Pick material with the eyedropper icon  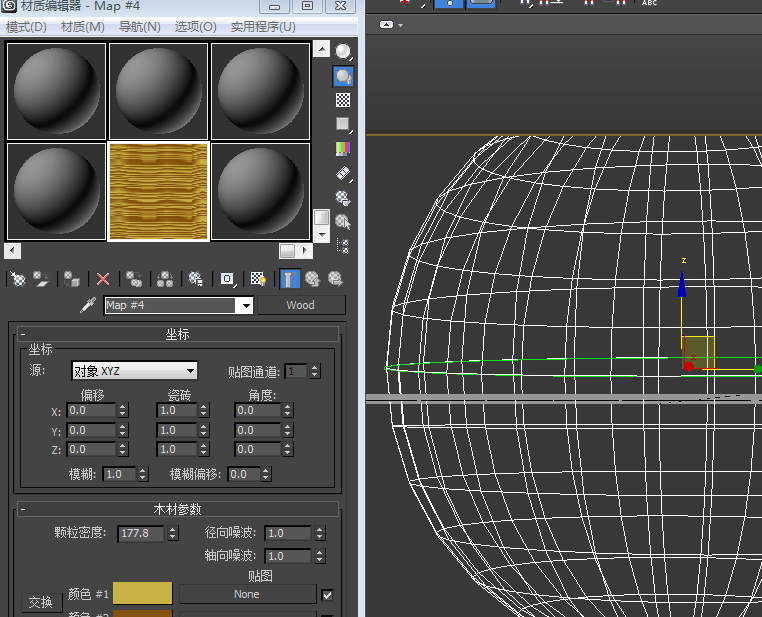(88, 305)
